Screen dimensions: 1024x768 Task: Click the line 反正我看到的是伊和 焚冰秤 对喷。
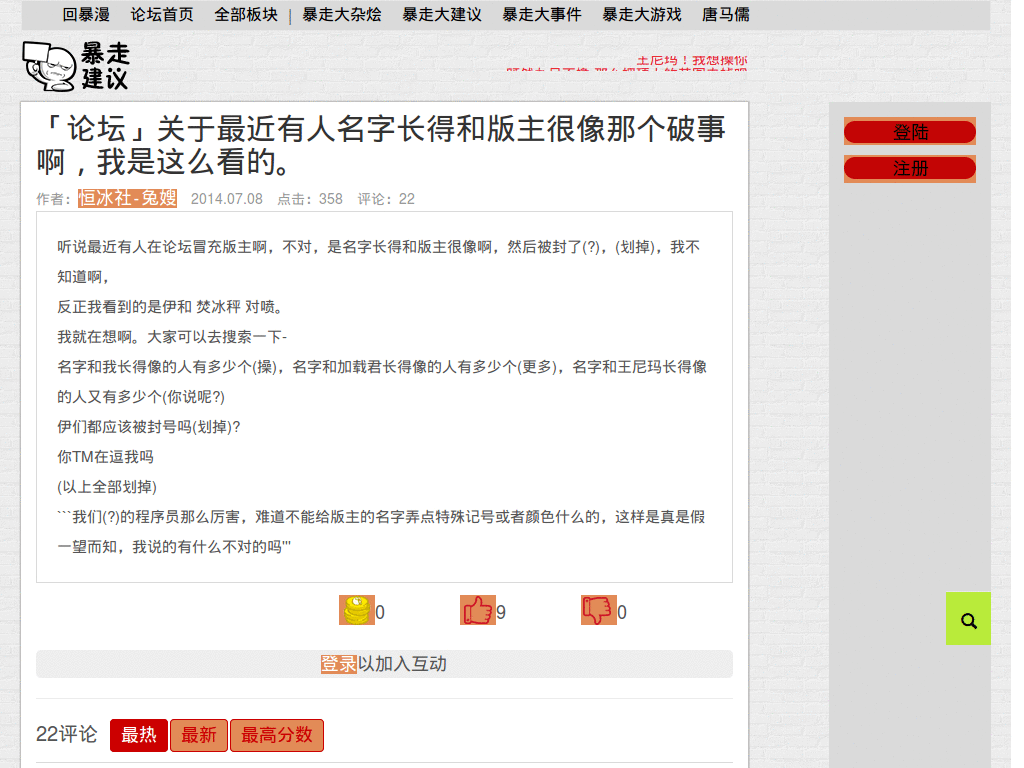170,306
